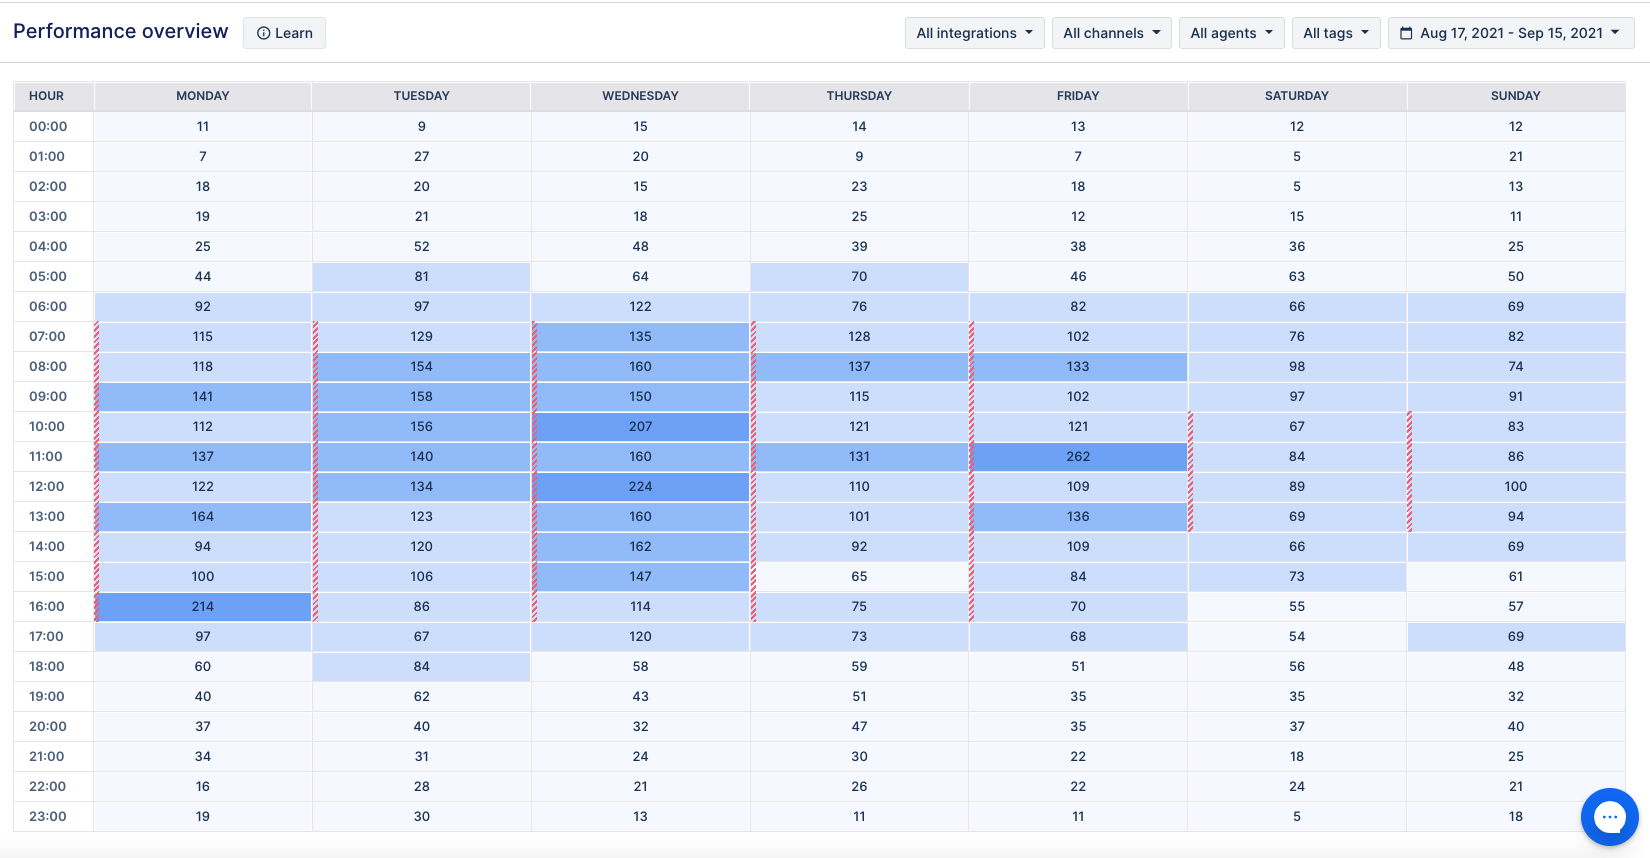Click the Thursday 11:00 cell showing 131
The width and height of the screenshot is (1650, 858).
tap(859, 456)
